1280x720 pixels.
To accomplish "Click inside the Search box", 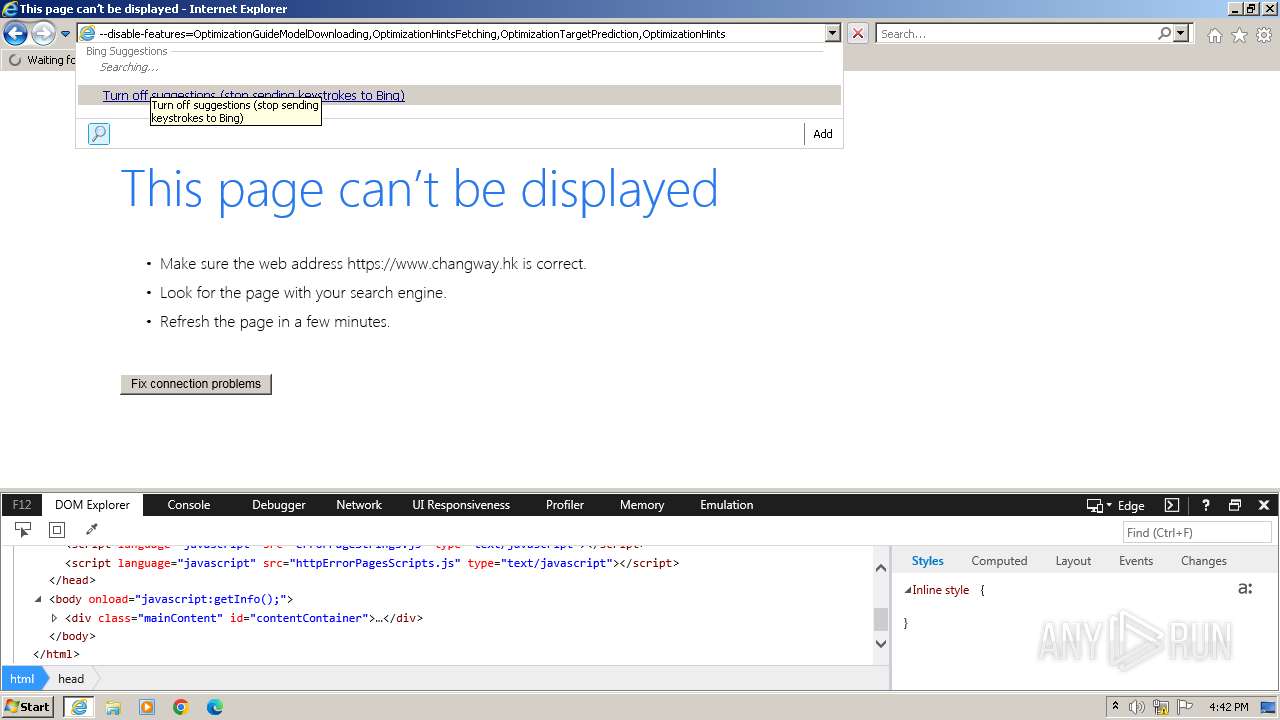I will tap(1015, 34).
